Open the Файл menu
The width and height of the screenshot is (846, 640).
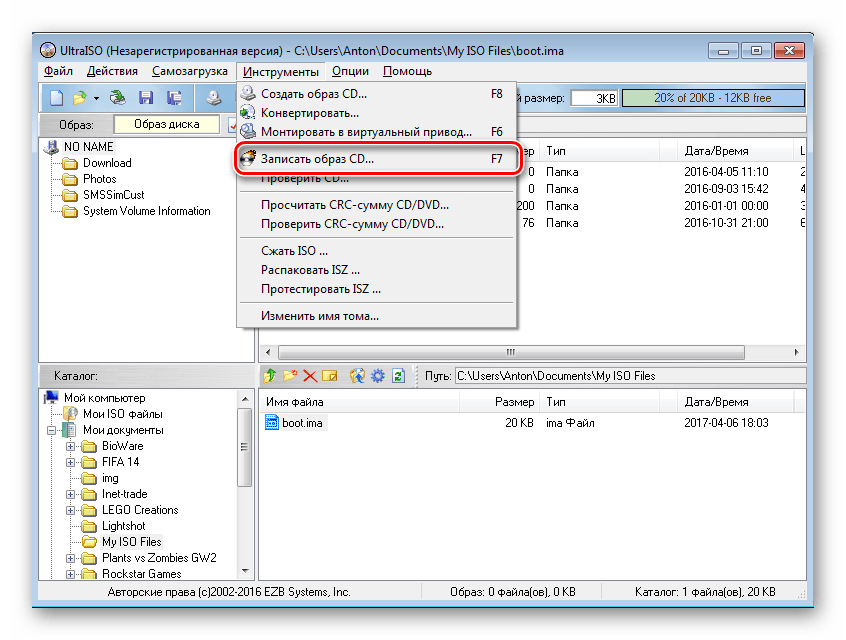(58, 71)
